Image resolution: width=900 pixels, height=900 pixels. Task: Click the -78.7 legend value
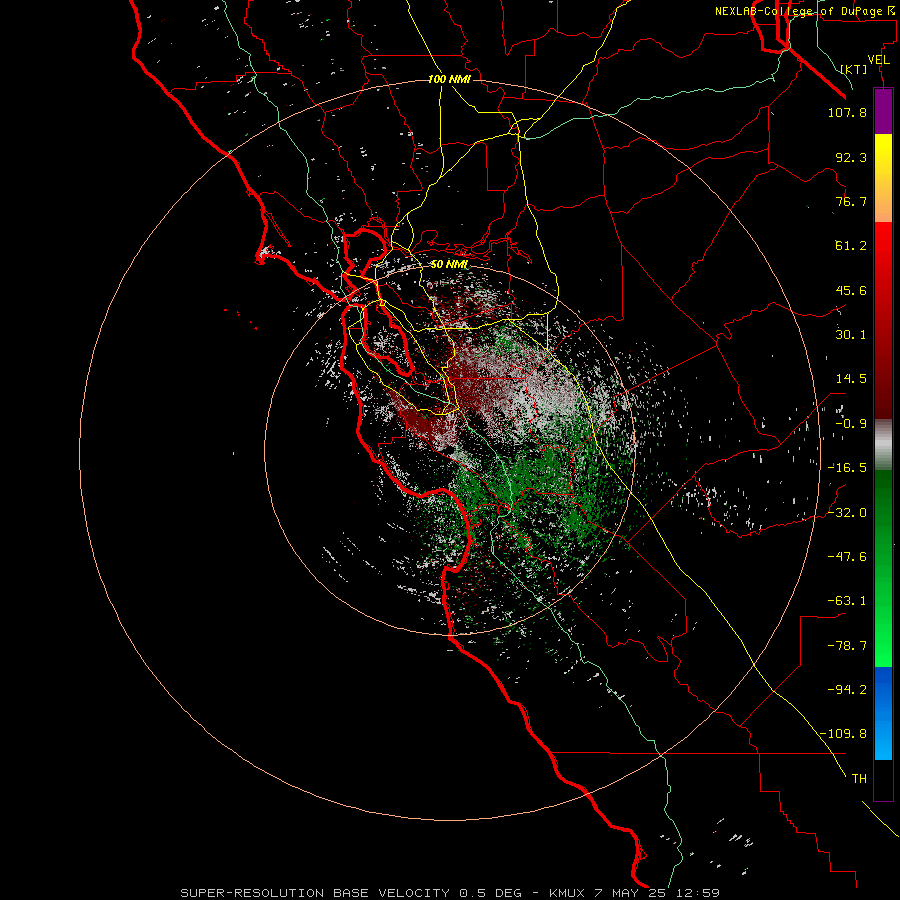click(x=847, y=646)
